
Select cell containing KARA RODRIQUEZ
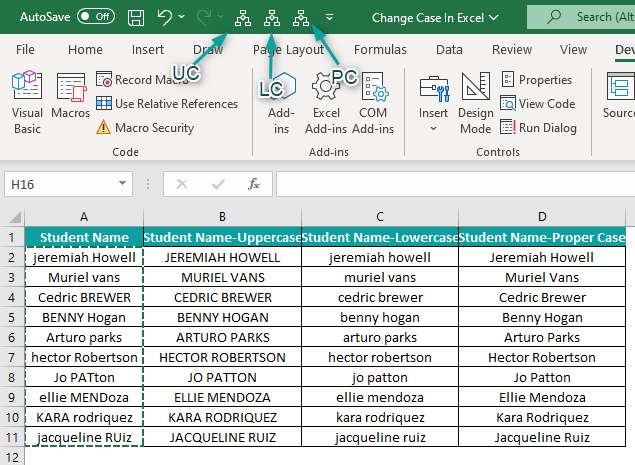pos(222,417)
